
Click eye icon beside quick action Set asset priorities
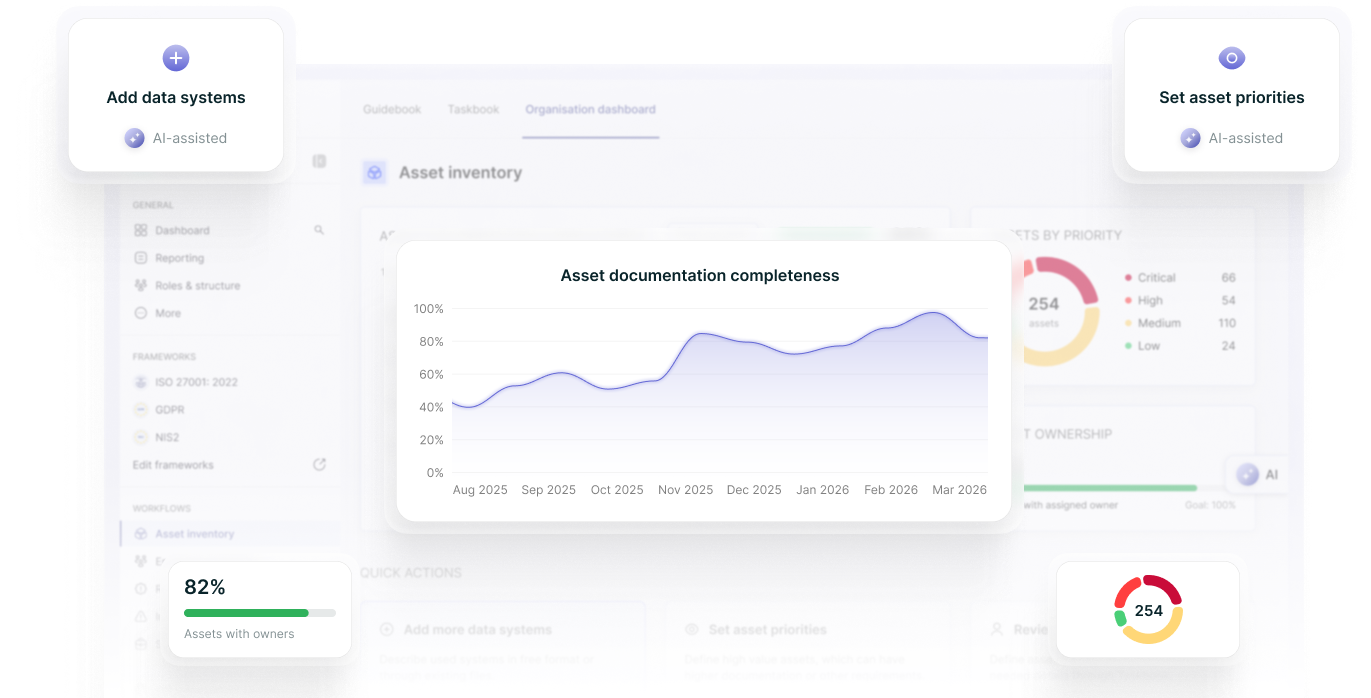691,629
